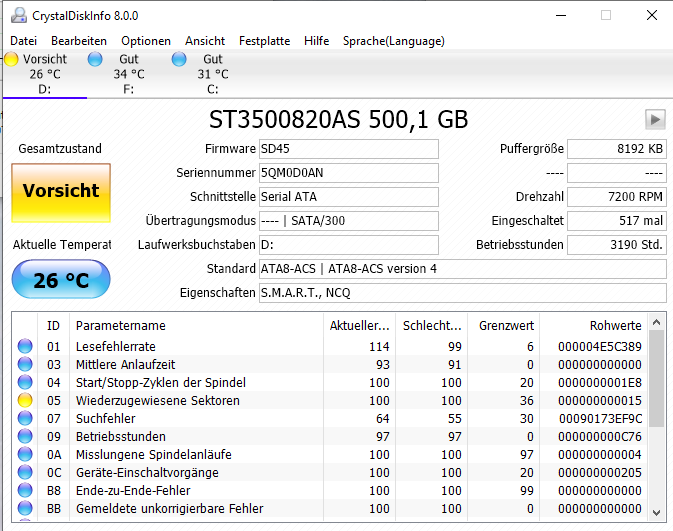Screen dimensions: 673x531
Task: Click the Eigenschaften field showing S.M.A.R.T., NCQ
Action: [463, 293]
